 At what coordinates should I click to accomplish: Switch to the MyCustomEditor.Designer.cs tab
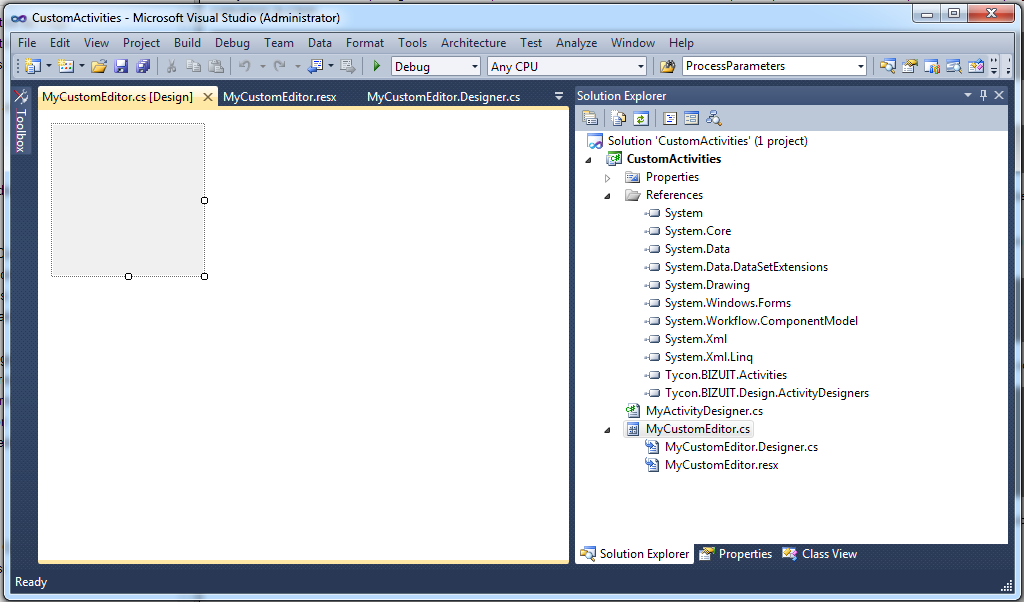click(443, 97)
